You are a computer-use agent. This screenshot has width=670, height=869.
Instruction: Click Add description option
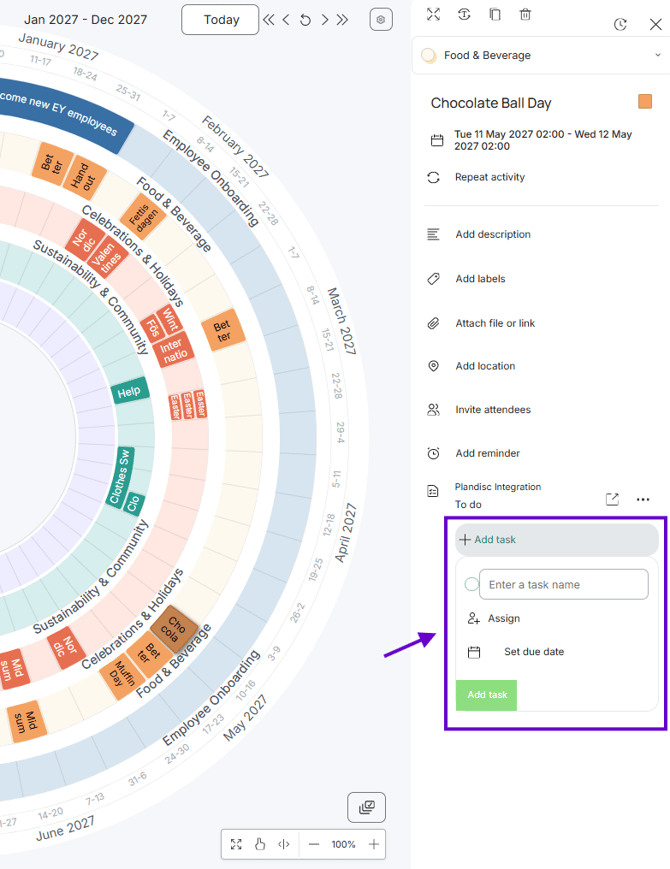[x=493, y=234]
